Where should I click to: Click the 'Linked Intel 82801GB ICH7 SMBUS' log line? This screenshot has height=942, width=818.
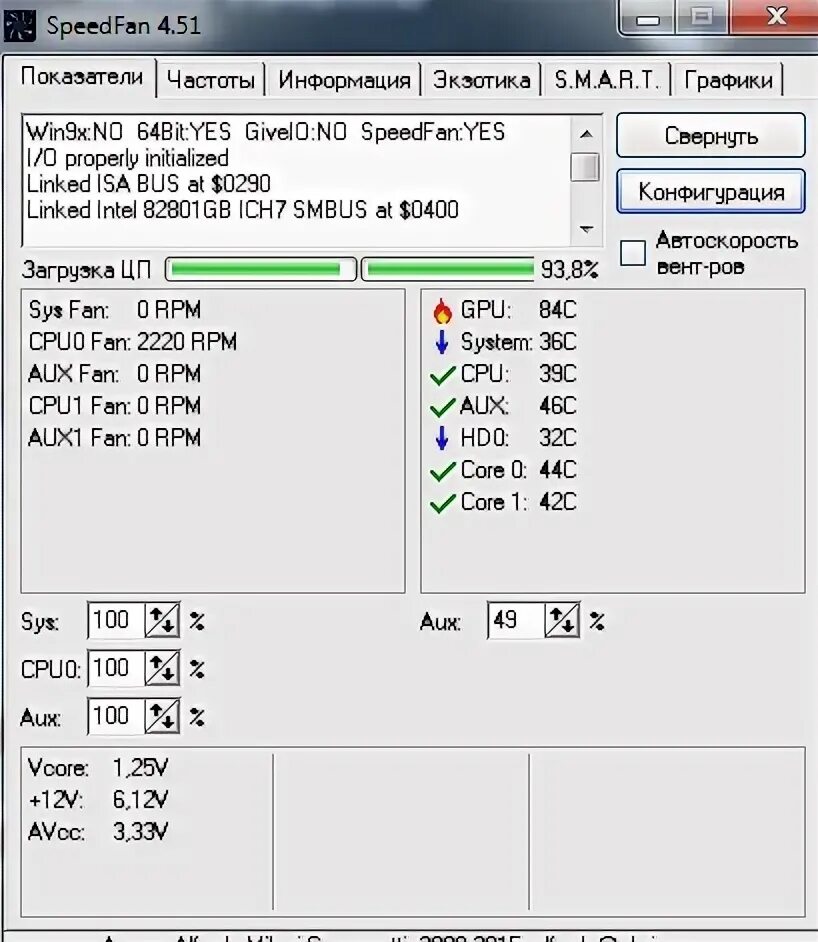point(243,210)
